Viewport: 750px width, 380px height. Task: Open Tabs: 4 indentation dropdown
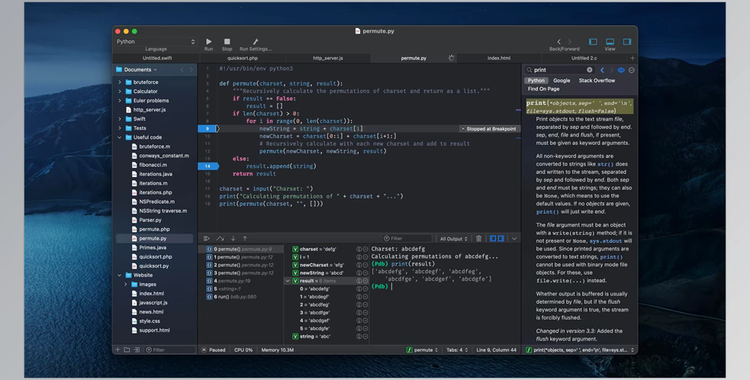point(457,350)
